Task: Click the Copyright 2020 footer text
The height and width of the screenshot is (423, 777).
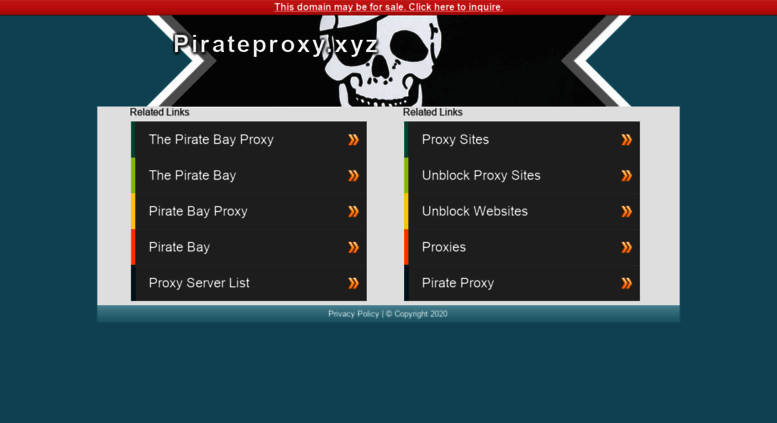Action: click(x=417, y=314)
